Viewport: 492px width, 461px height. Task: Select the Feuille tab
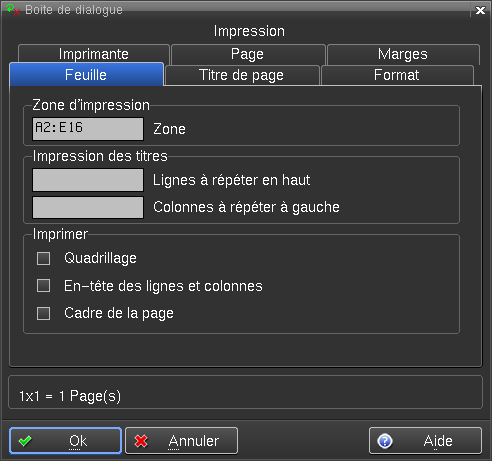86,74
